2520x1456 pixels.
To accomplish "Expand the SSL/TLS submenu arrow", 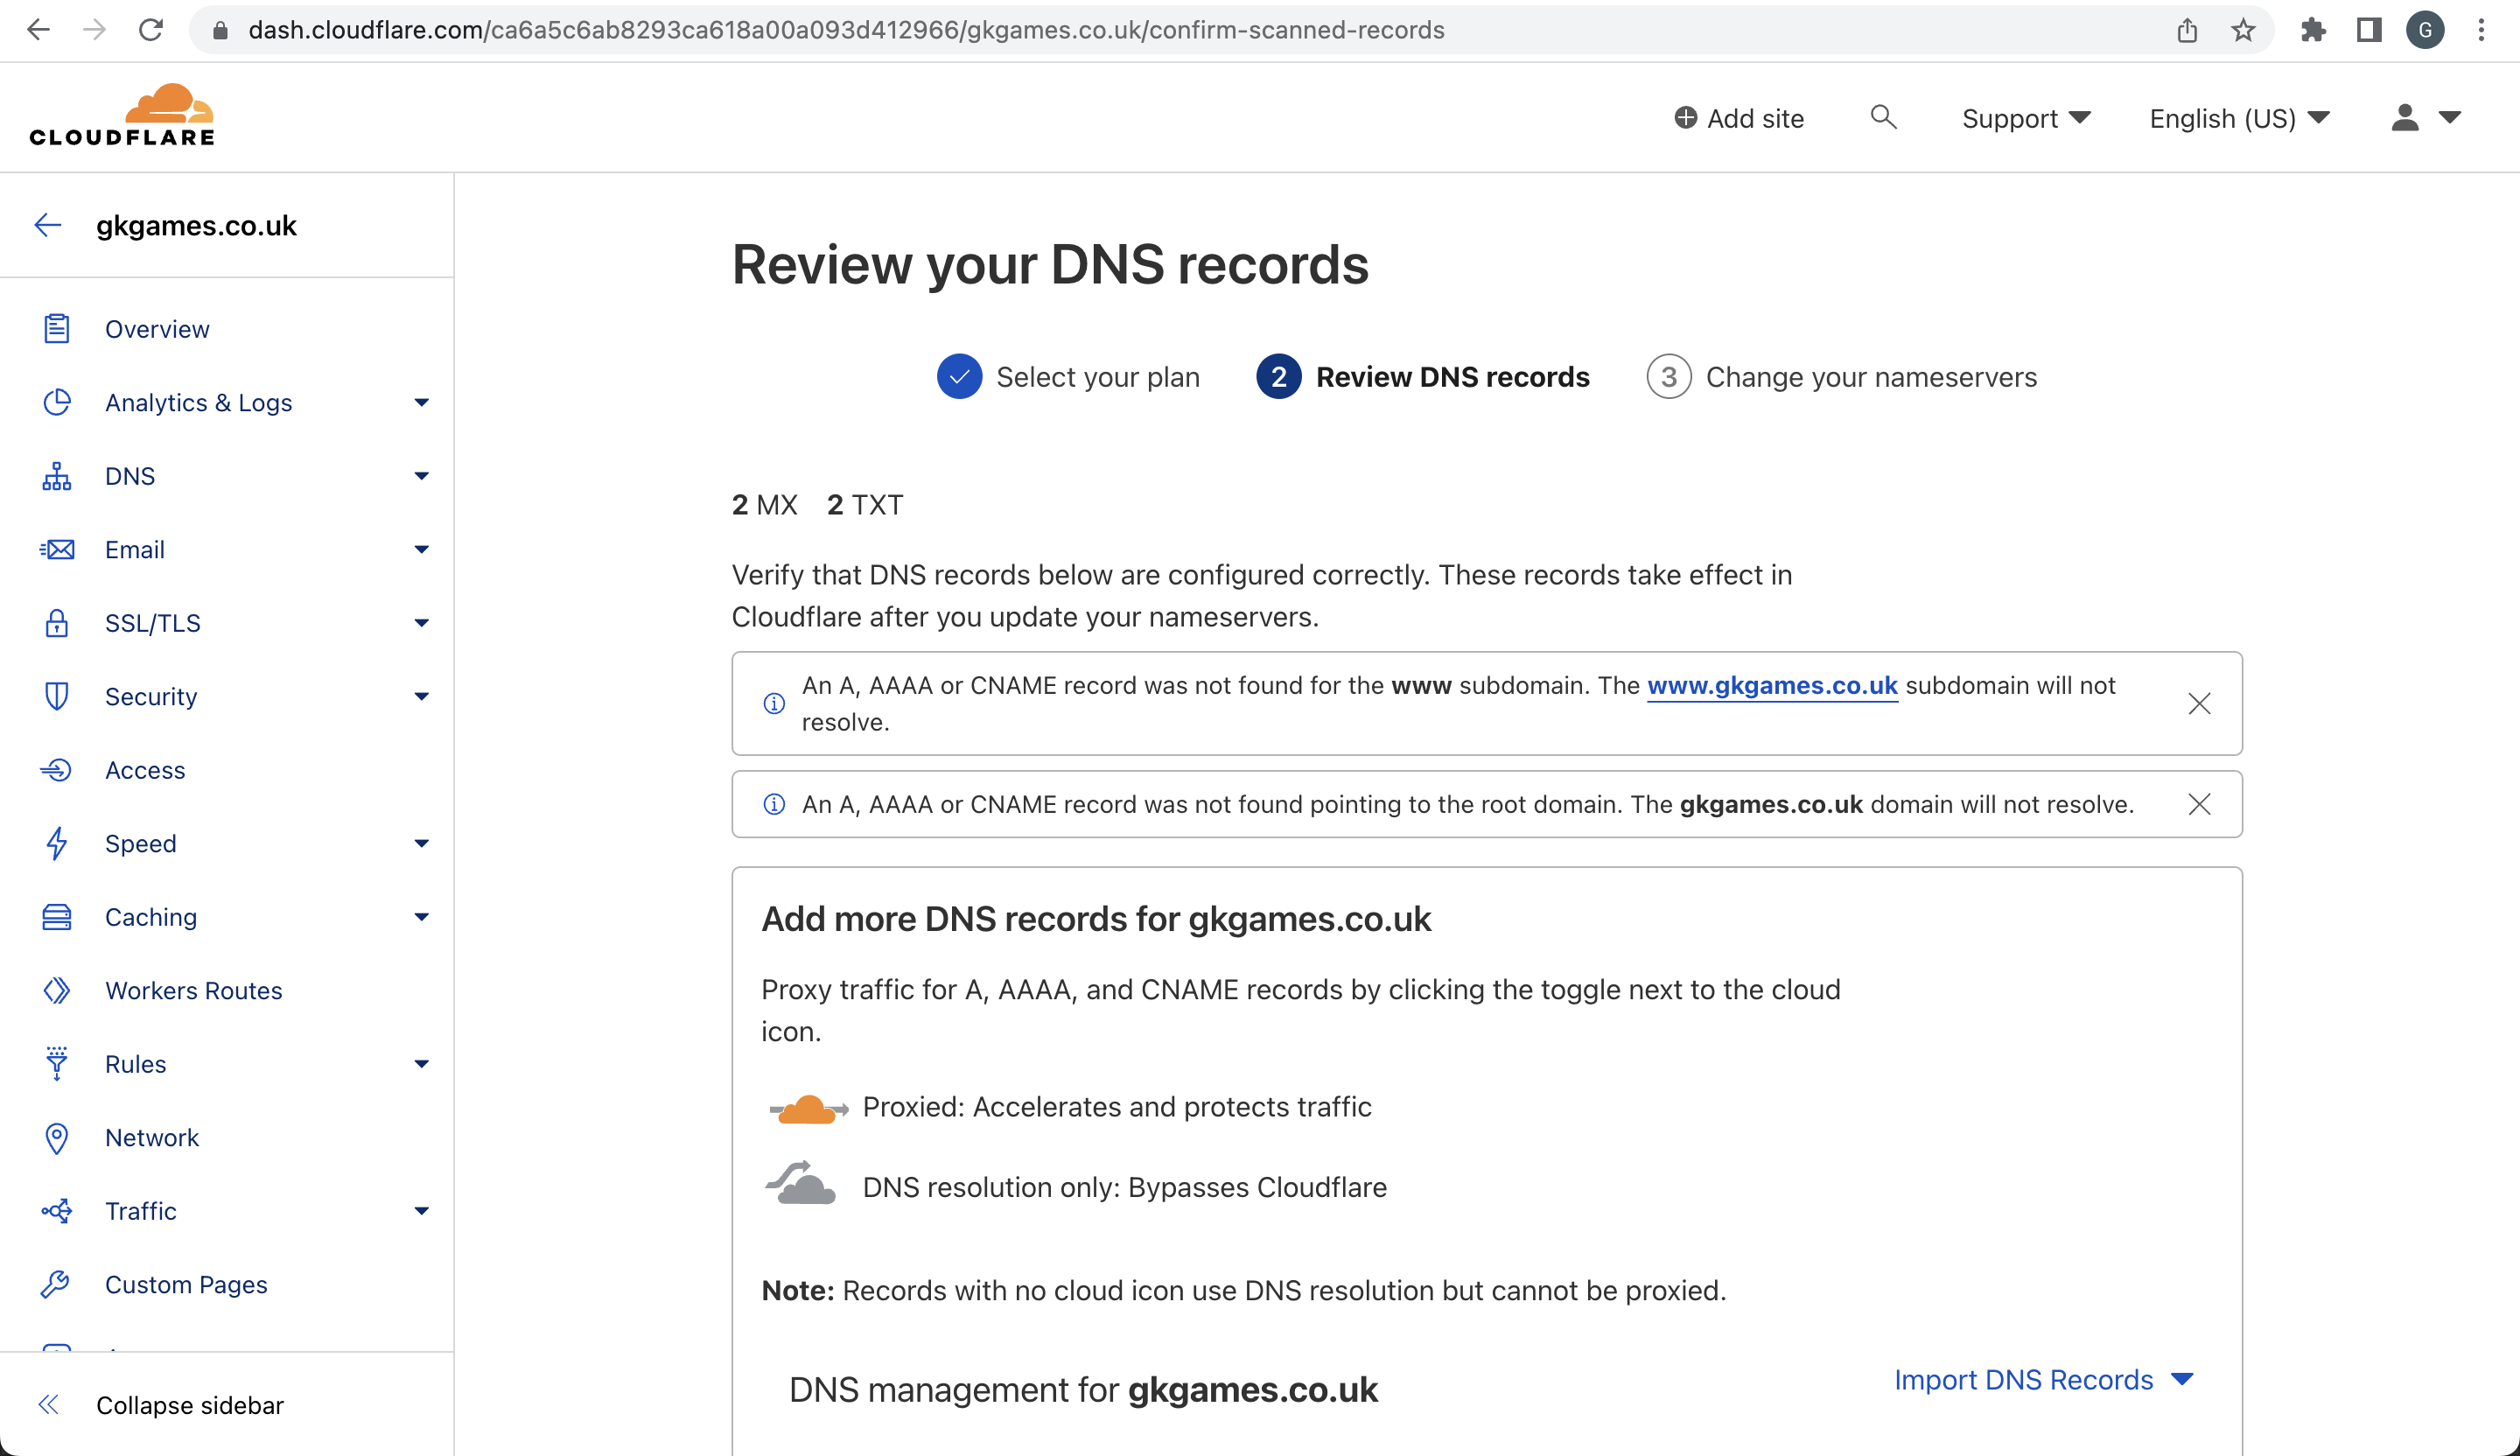I will point(421,623).
